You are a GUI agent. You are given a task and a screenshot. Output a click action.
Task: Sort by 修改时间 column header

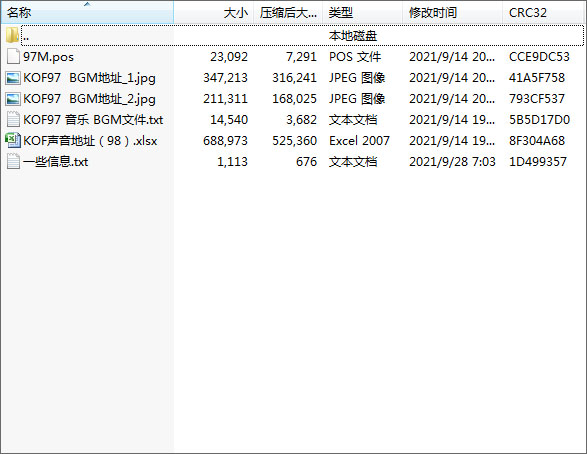(452, 13)
